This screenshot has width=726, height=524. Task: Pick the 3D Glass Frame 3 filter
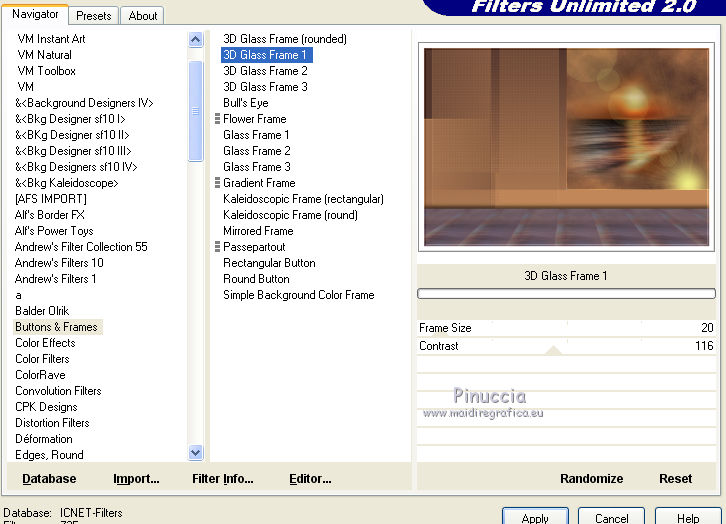coord(265,87)
